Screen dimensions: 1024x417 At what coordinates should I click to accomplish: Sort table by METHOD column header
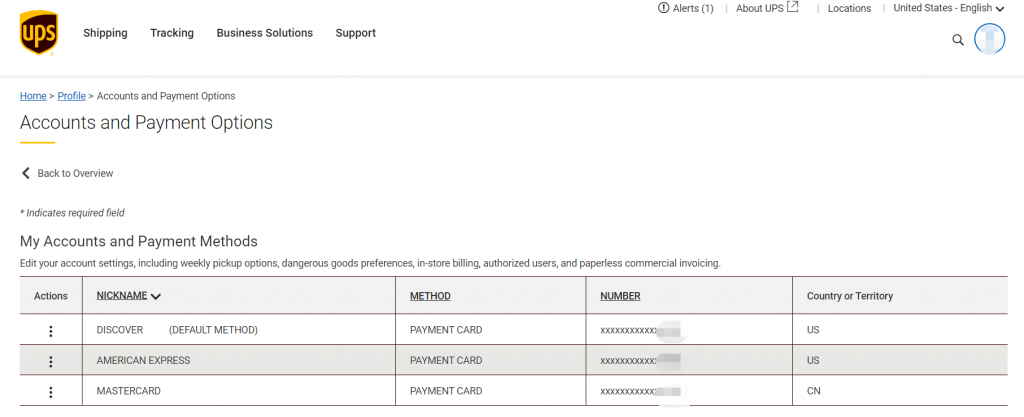(430, 296)
